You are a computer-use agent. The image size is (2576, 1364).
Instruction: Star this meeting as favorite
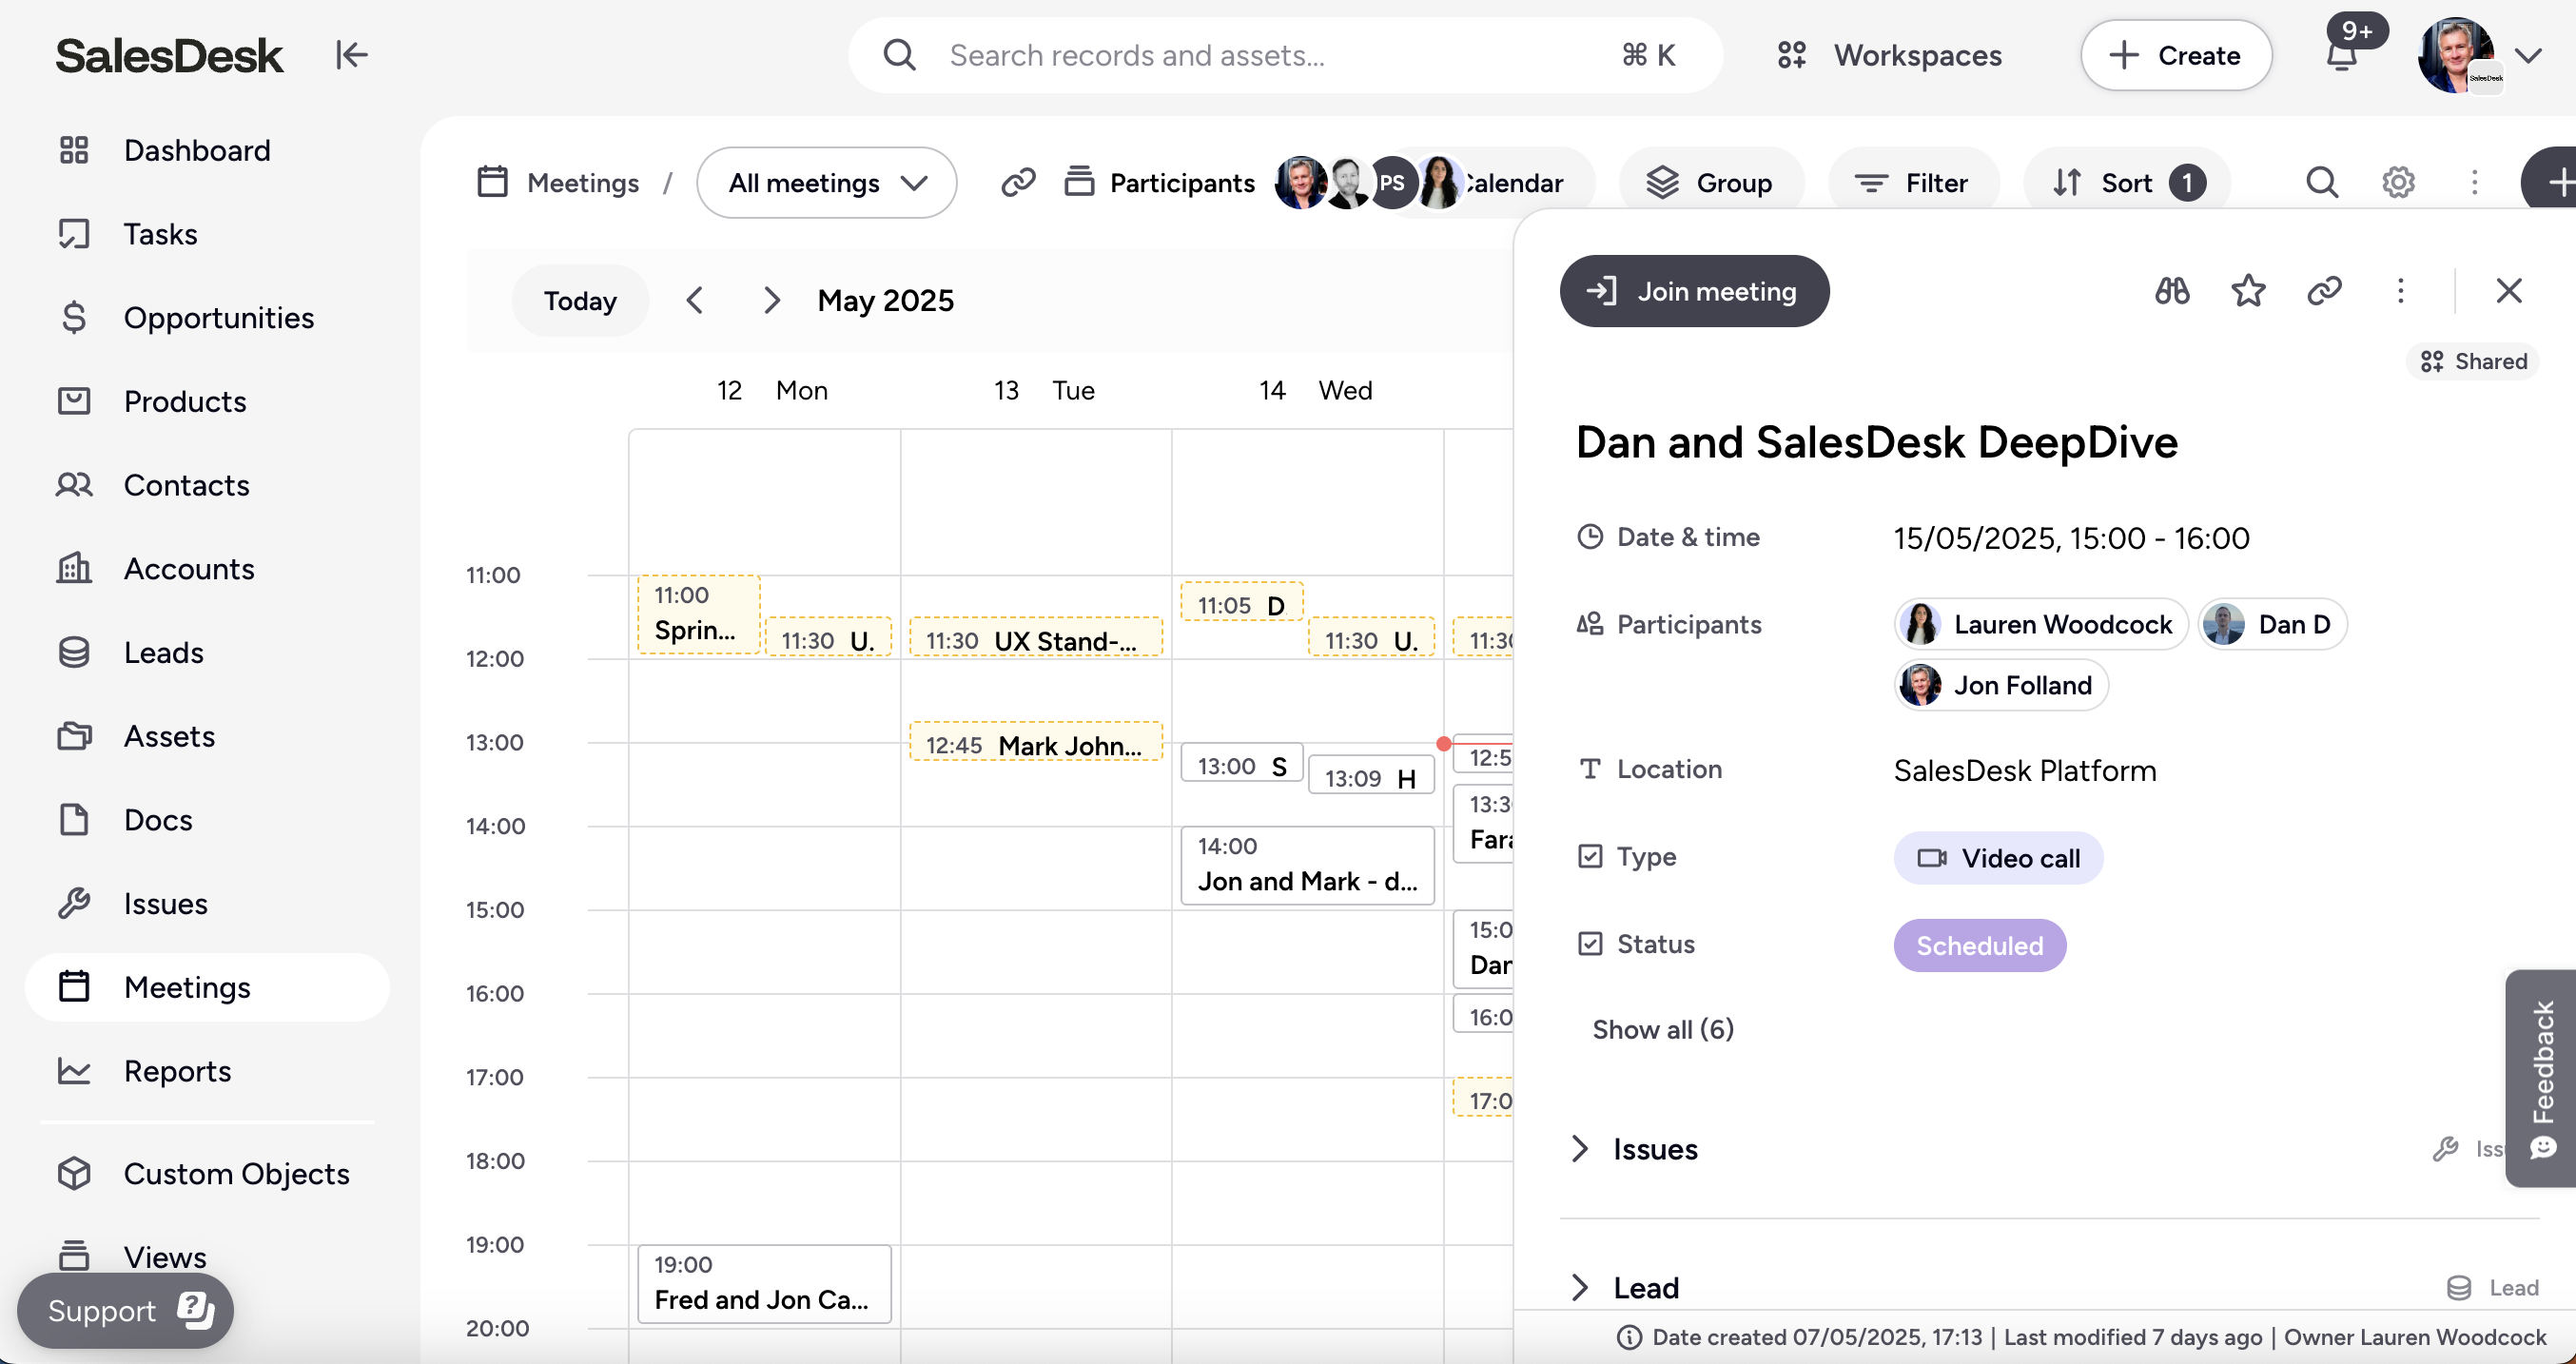tap(2247, 291)
